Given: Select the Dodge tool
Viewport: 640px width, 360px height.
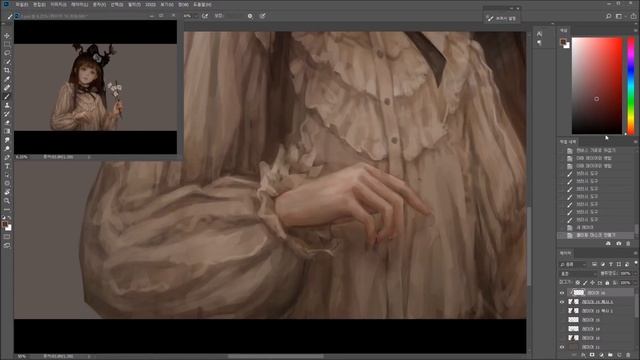Looking at the screenshot, I should [x=7, y=149].
